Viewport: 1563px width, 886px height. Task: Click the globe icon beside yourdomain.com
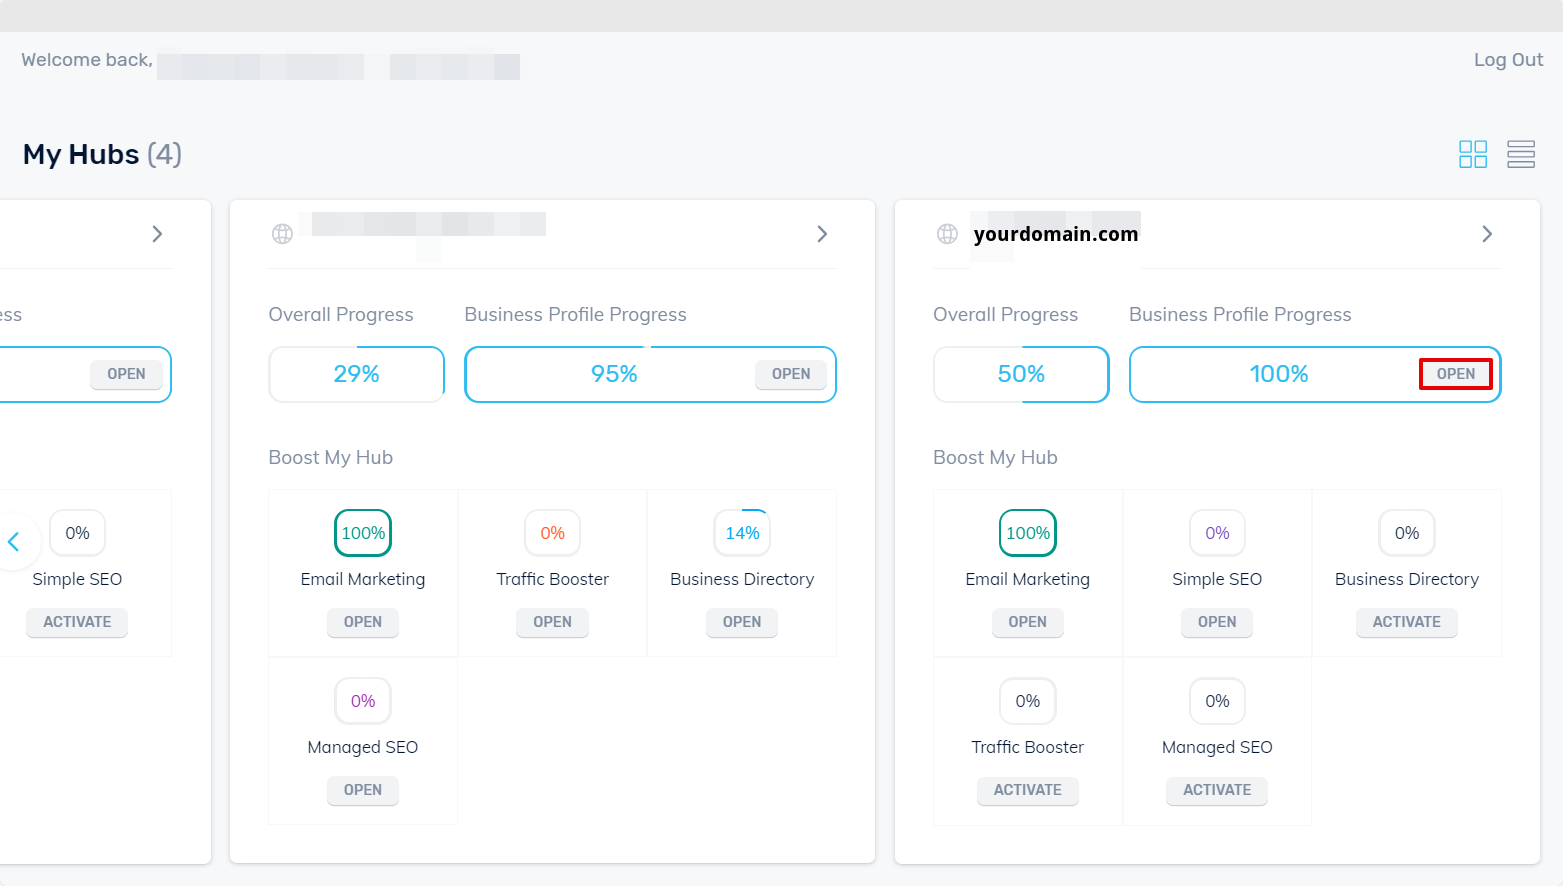pos(947,234)
